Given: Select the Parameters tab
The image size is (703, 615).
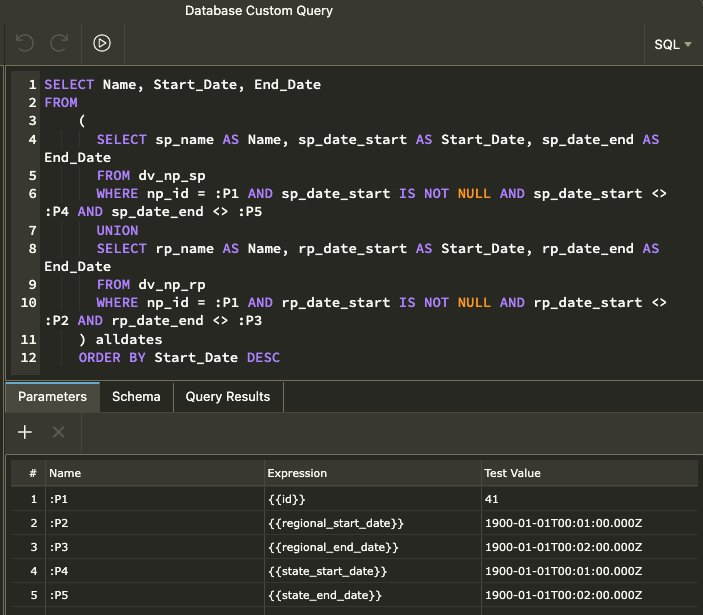Looking at the screenshot, I should (x=52, y=397).
